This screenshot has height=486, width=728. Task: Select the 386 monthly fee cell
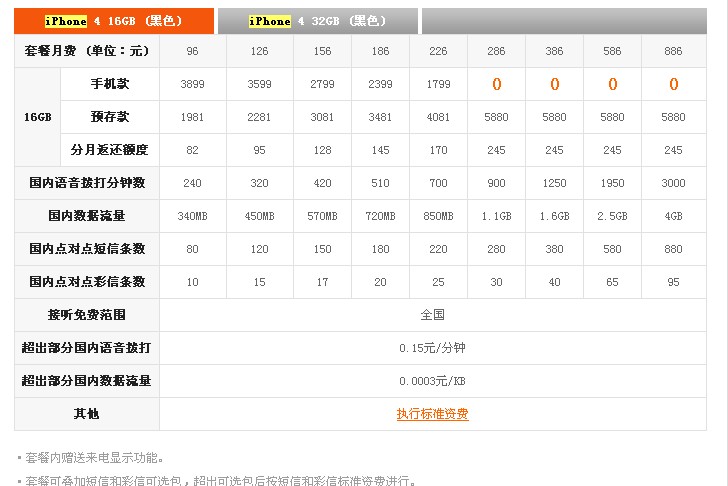tap(554, 51)
